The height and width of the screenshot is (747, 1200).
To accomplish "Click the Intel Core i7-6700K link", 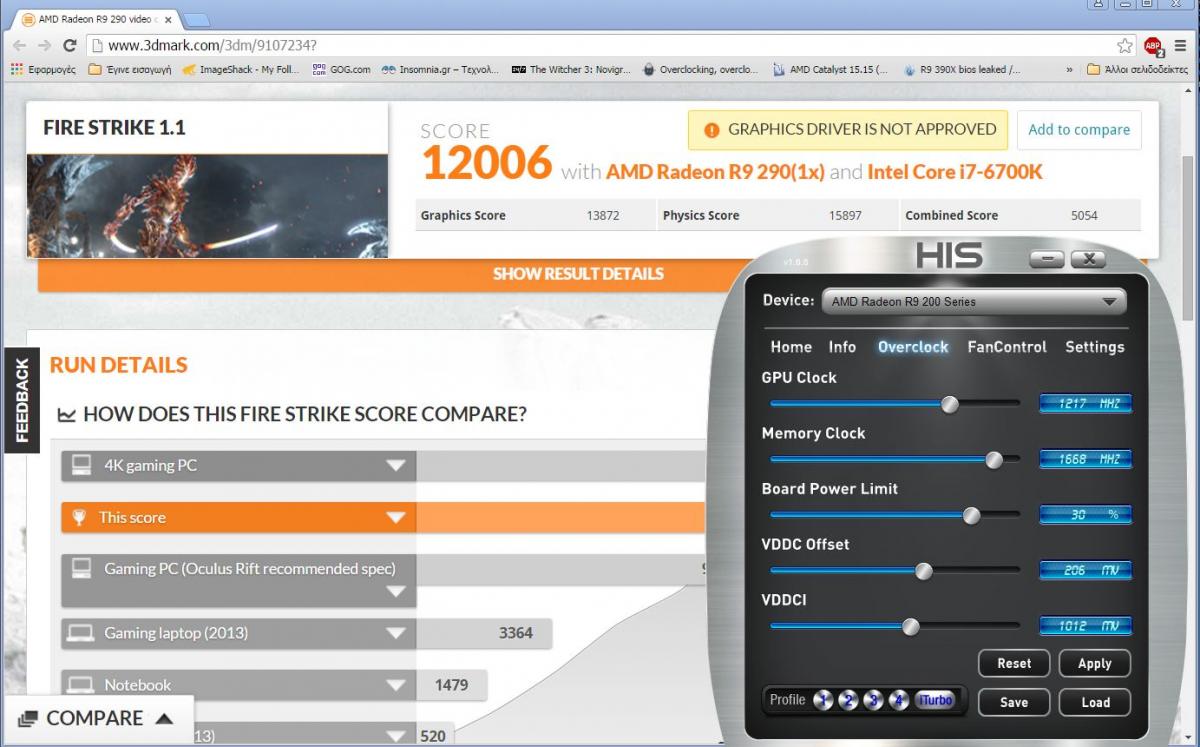I will pyautogui.click(x=955, y=172).
